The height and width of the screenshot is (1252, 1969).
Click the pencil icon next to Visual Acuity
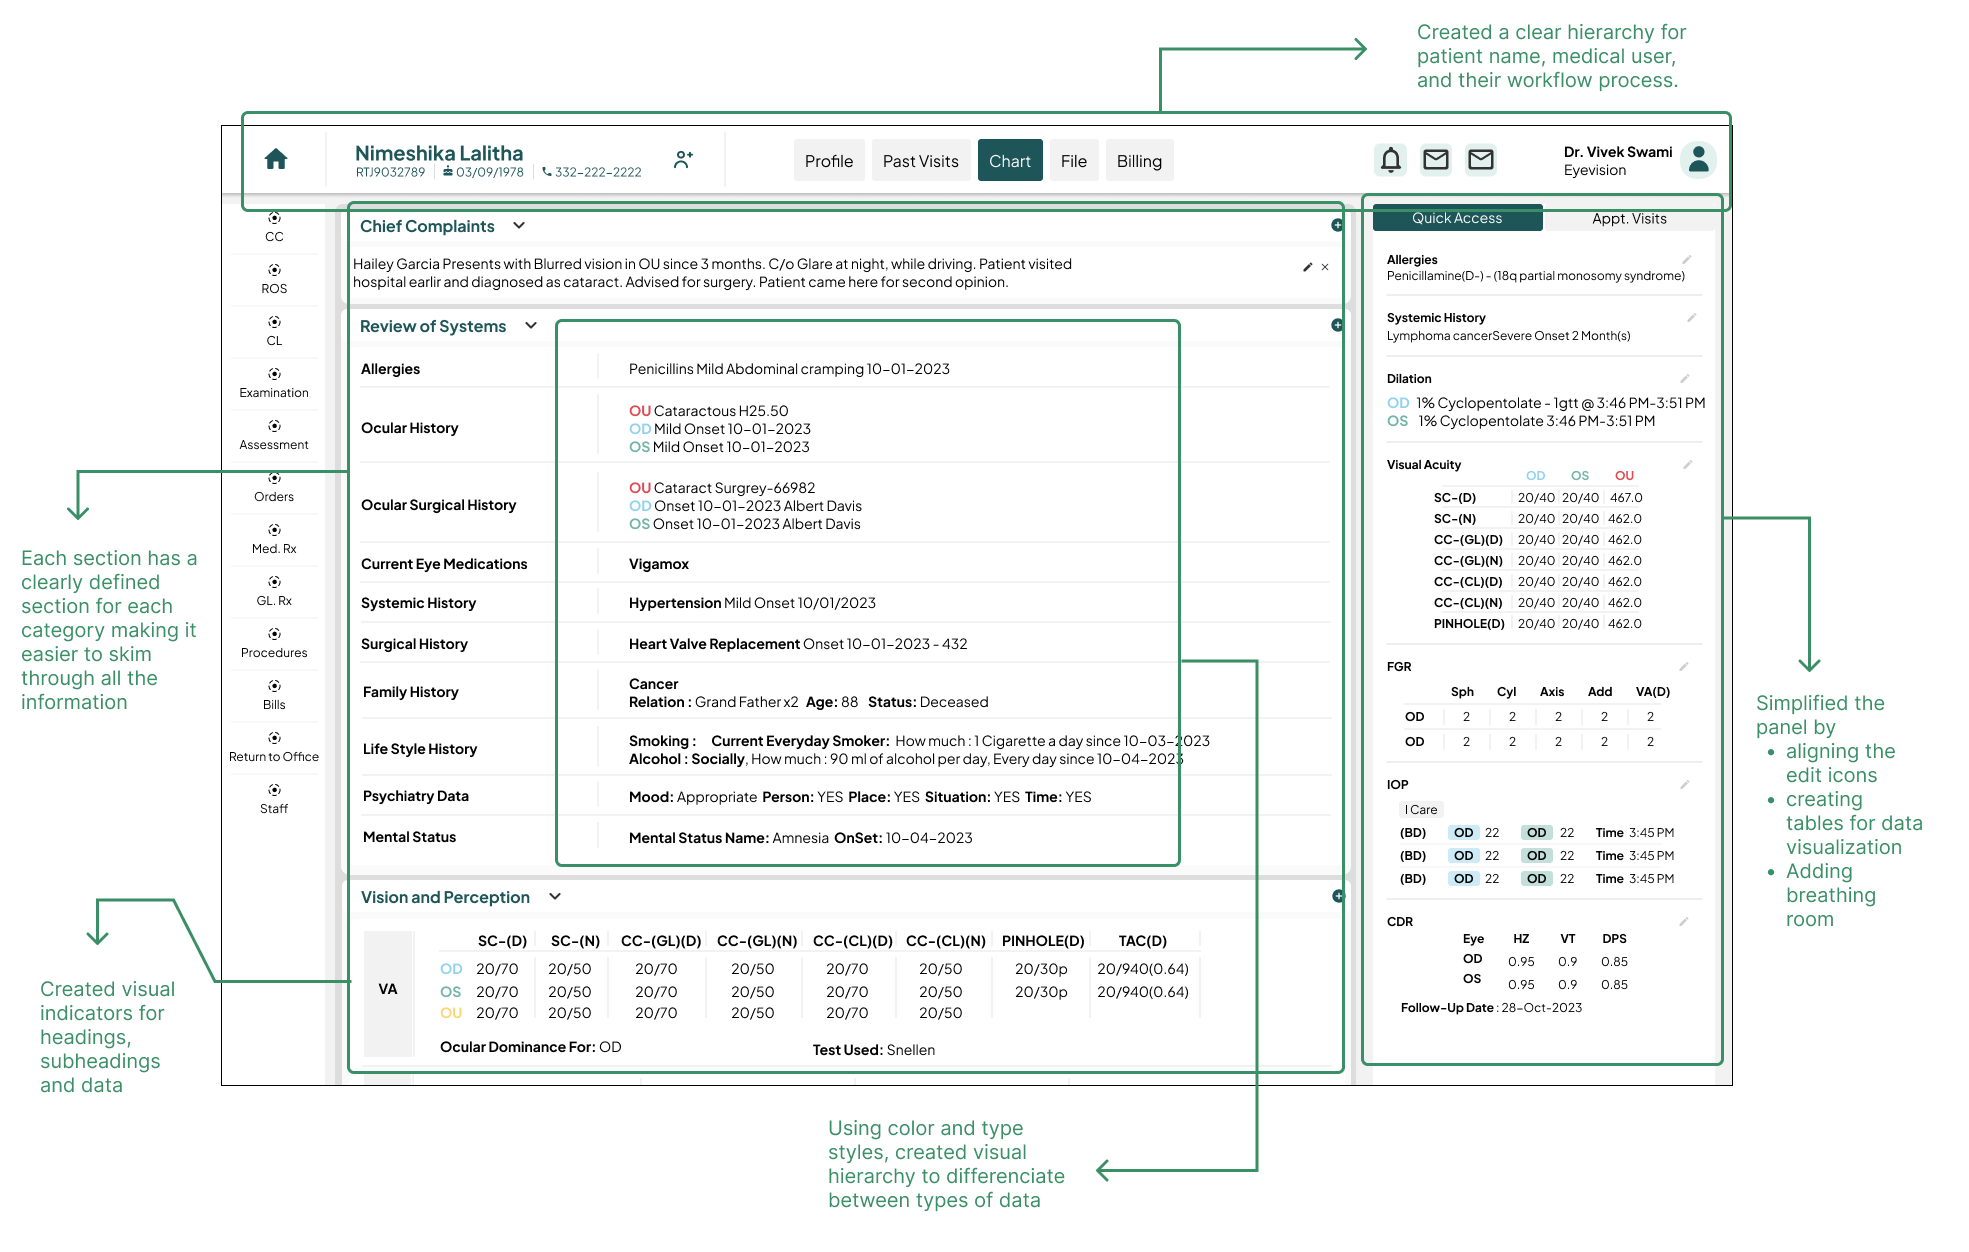[1687, 465]
